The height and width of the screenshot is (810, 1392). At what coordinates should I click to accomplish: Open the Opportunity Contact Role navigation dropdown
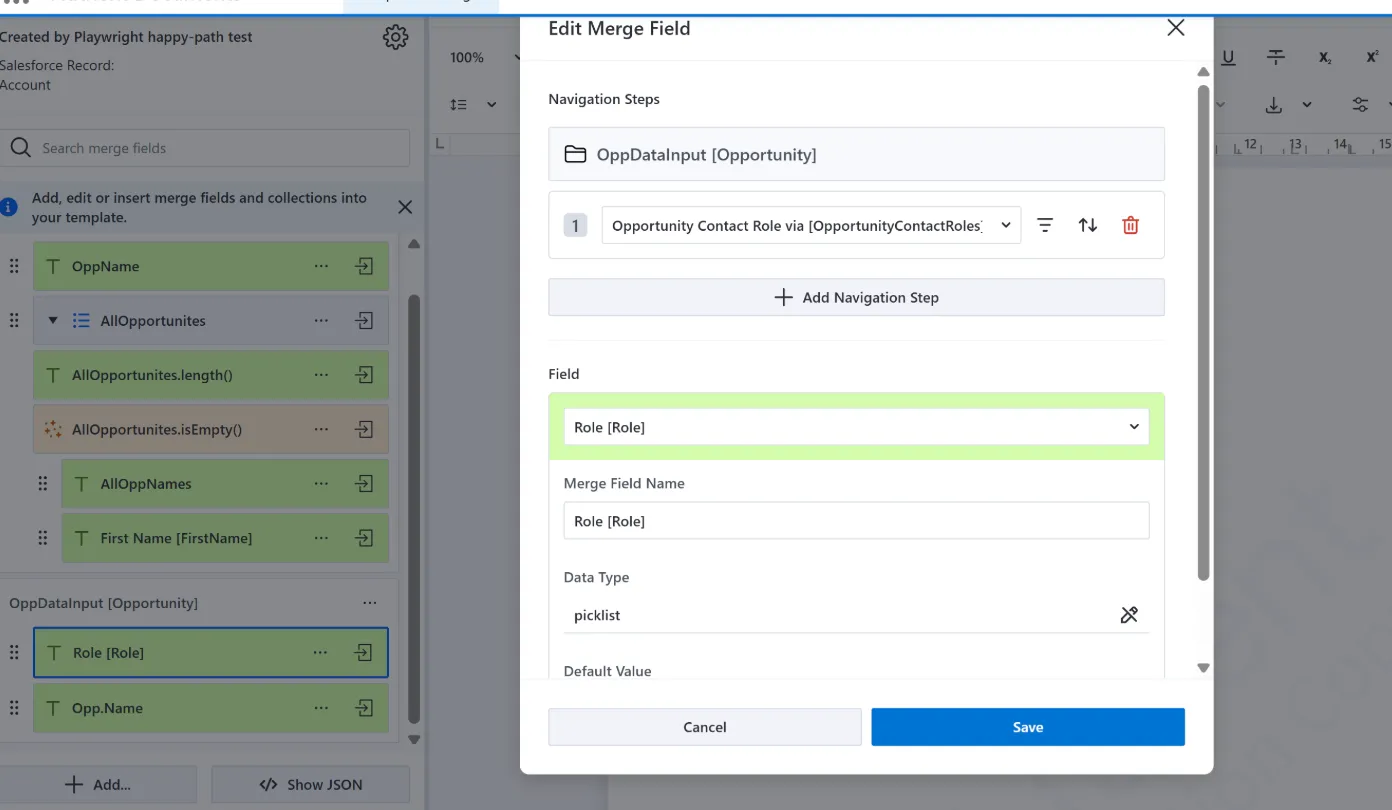(x=811, y=226)
